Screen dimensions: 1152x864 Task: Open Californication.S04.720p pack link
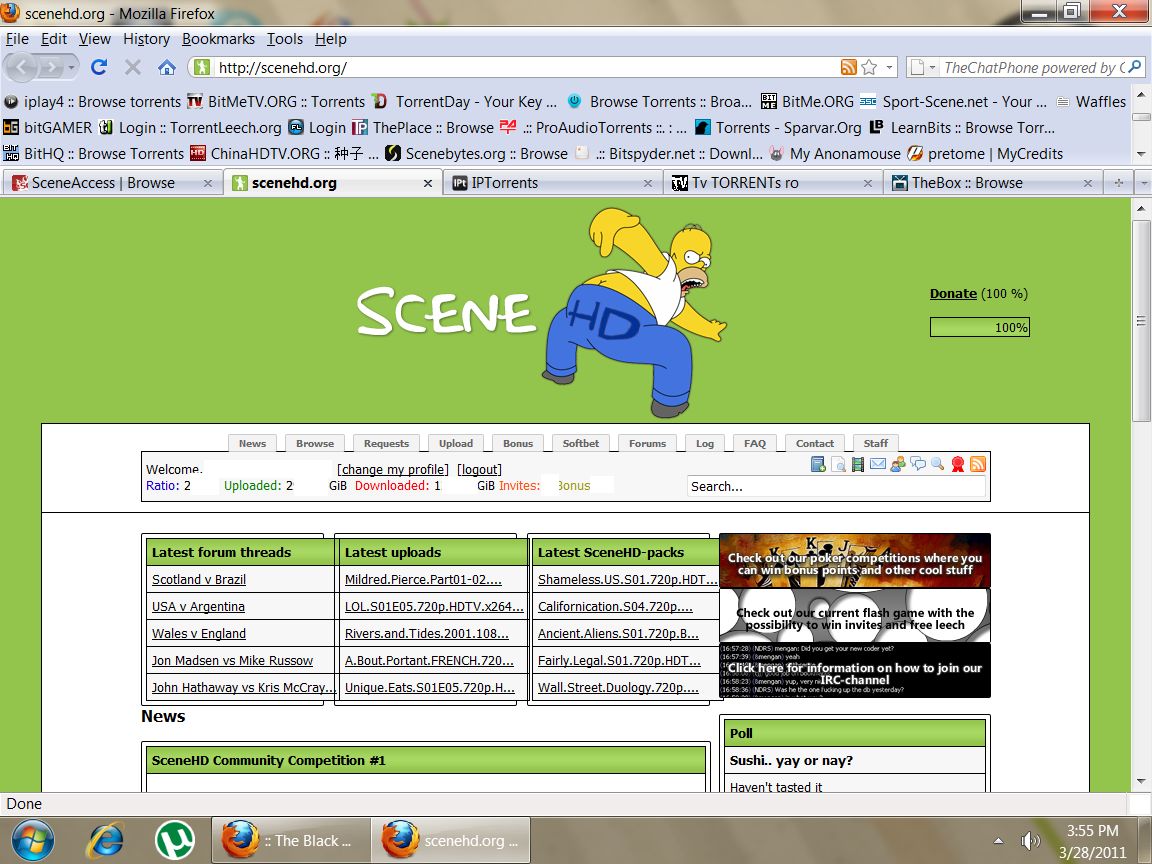pos(615,607)
